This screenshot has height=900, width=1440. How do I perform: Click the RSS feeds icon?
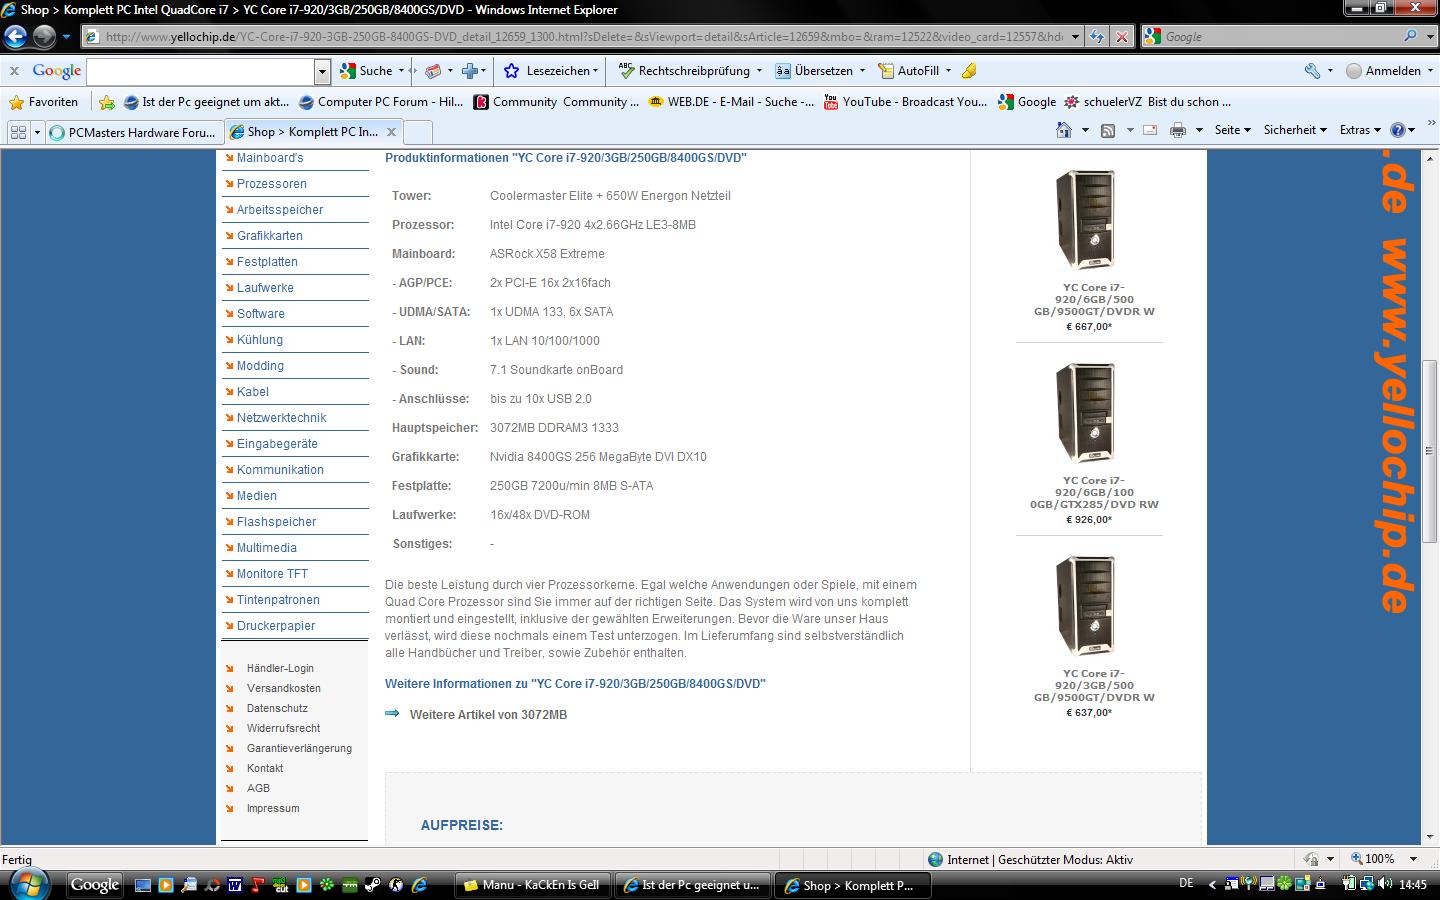coord(1108,131)
